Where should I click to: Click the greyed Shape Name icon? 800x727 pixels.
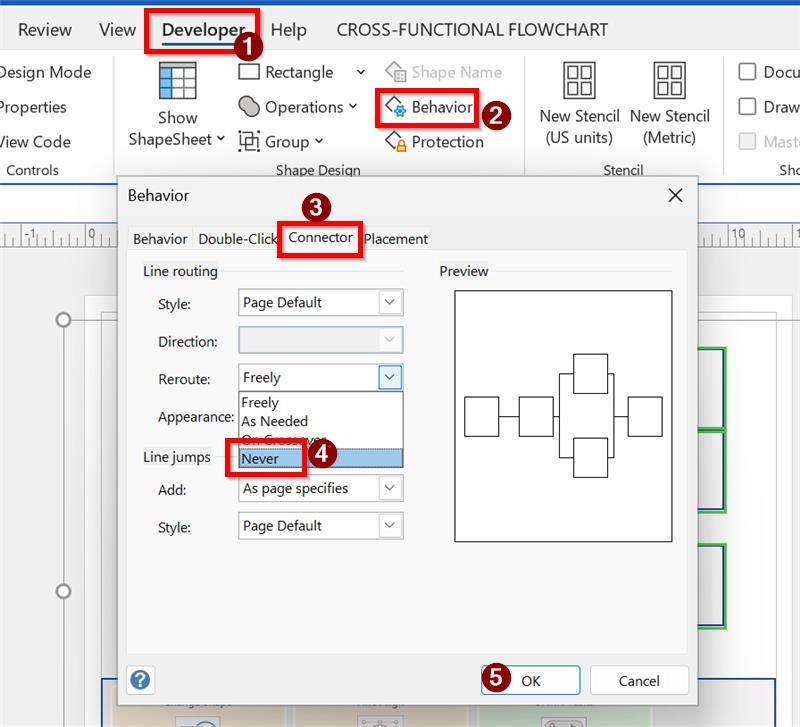tap(396, 72)
